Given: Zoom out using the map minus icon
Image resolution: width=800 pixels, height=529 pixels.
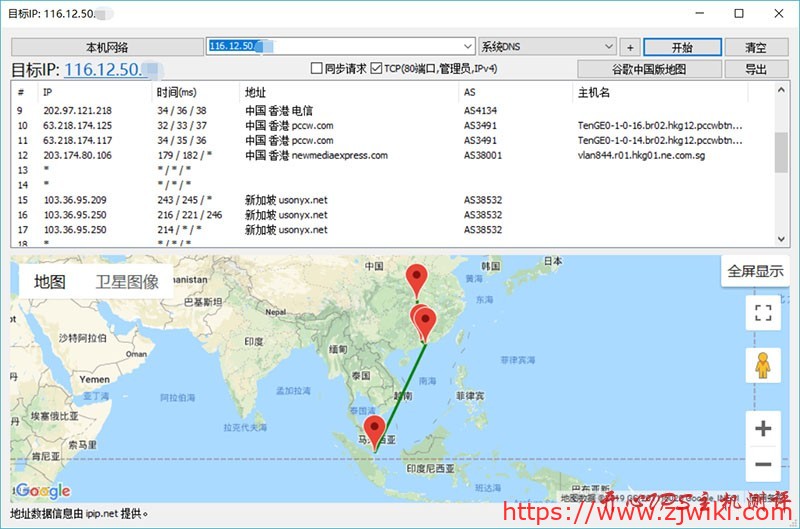Looking at the screenshot, I should 763,465.
